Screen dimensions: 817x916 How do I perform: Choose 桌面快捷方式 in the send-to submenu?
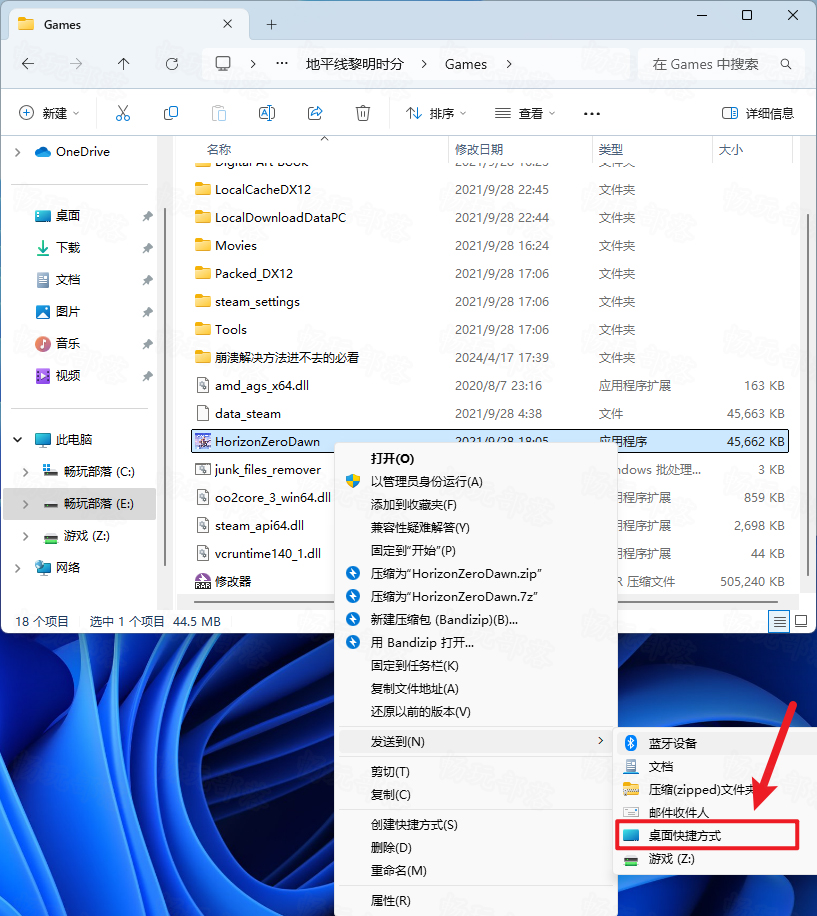(x=707, y=835)
